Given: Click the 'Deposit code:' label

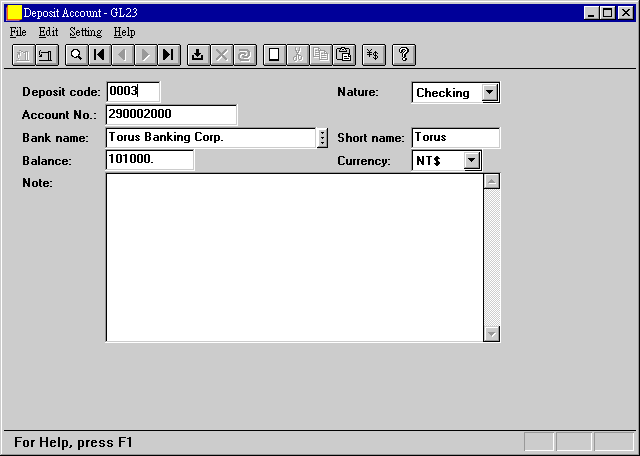Looking at the screenshot, I should pyautogui.click(x=61, y=92).
